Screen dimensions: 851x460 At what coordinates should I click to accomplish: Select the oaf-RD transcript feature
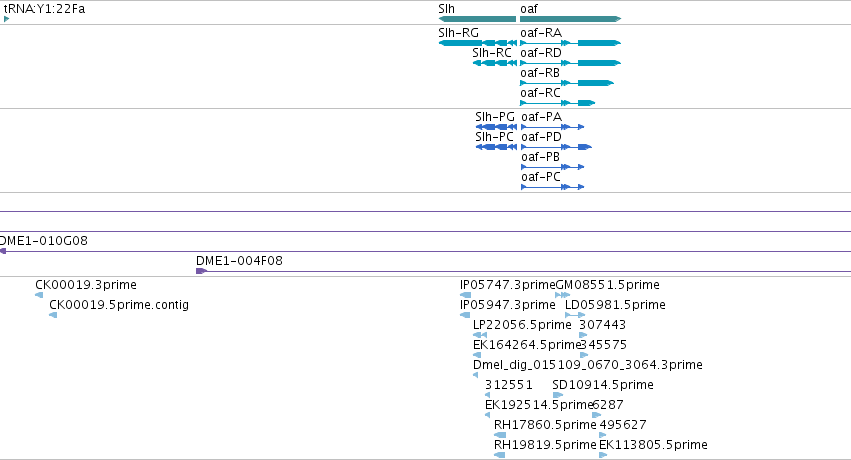(570, 63)
